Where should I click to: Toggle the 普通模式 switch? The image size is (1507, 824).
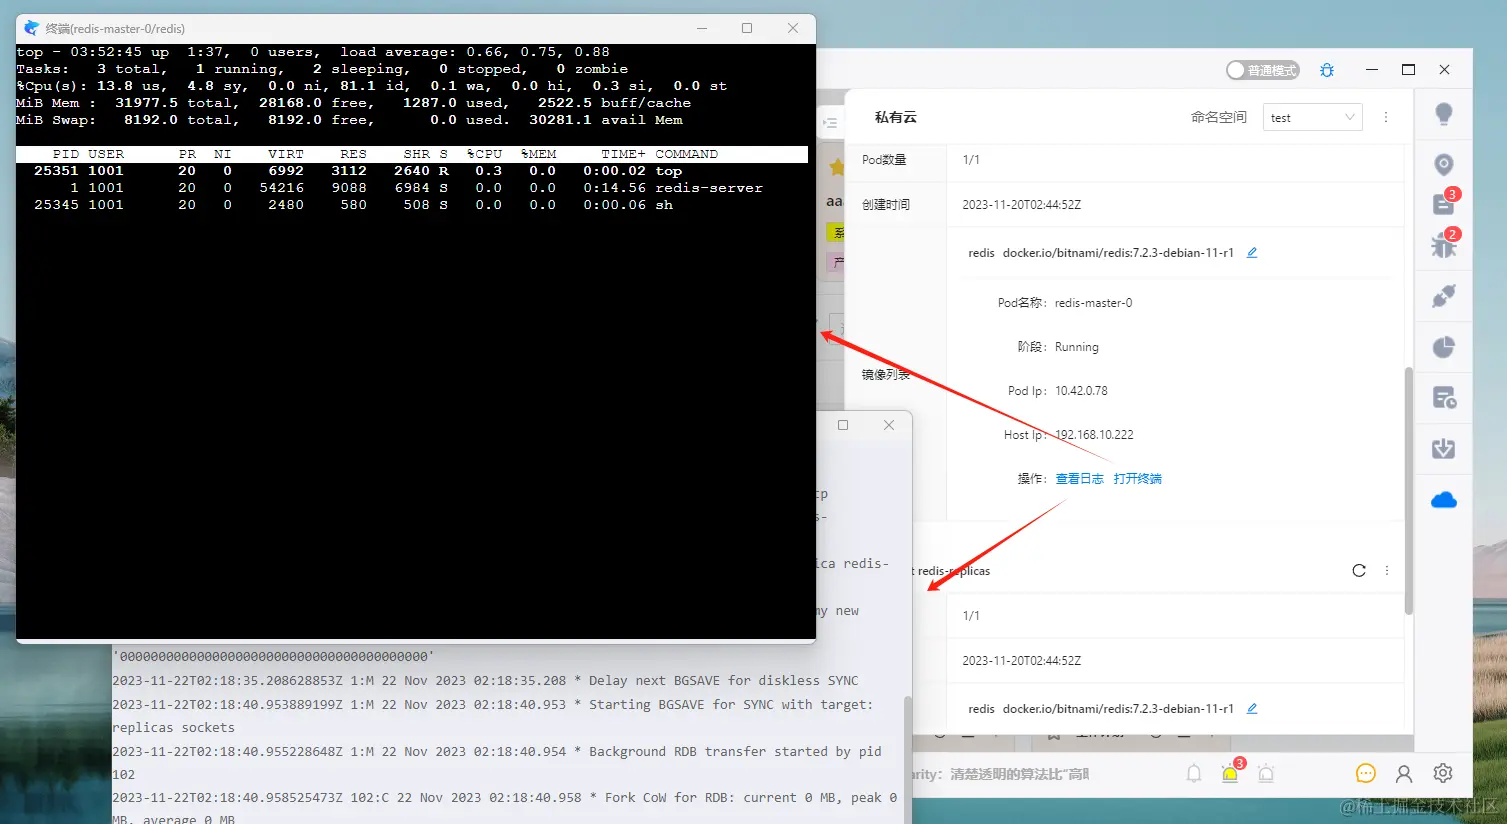[1262, 70]
